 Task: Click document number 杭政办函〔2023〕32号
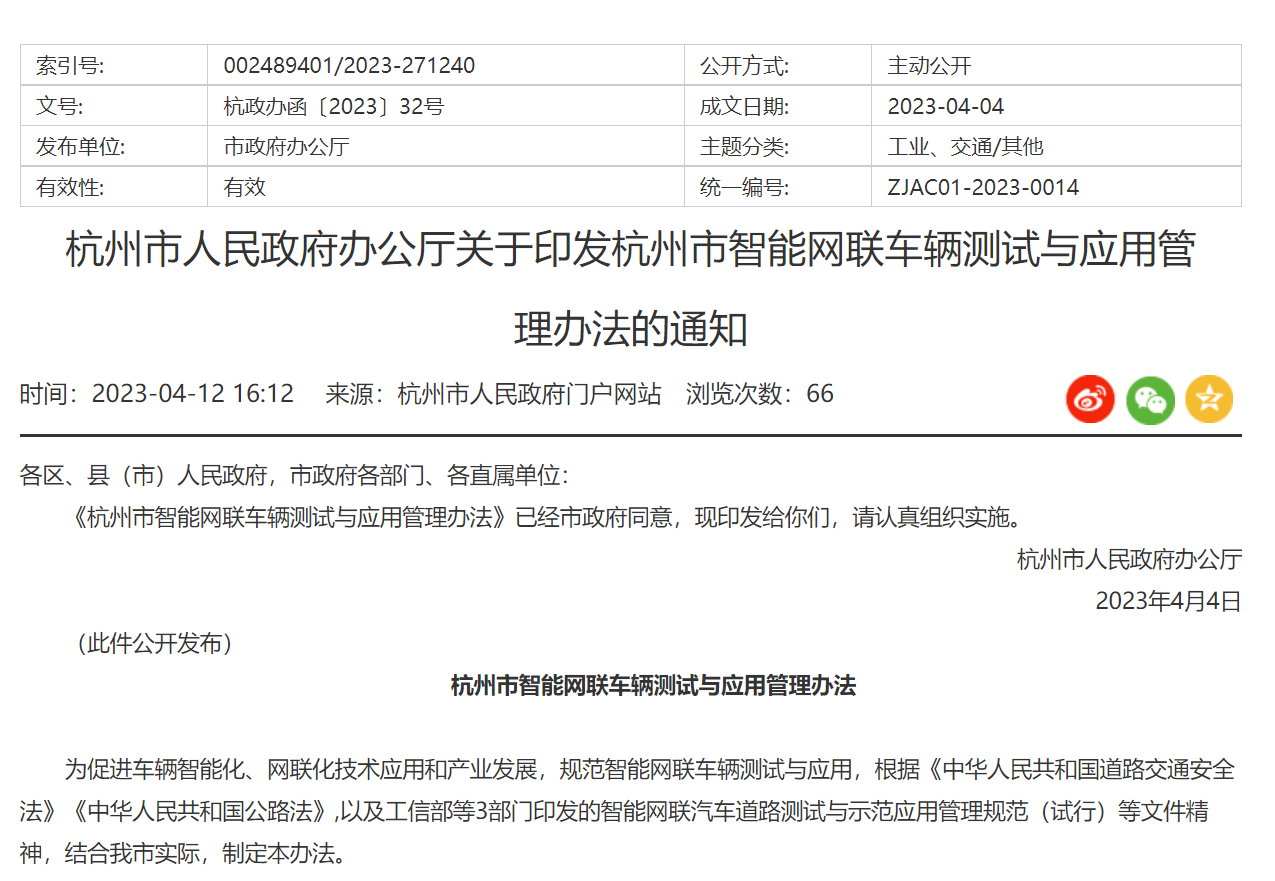[333, 106]
